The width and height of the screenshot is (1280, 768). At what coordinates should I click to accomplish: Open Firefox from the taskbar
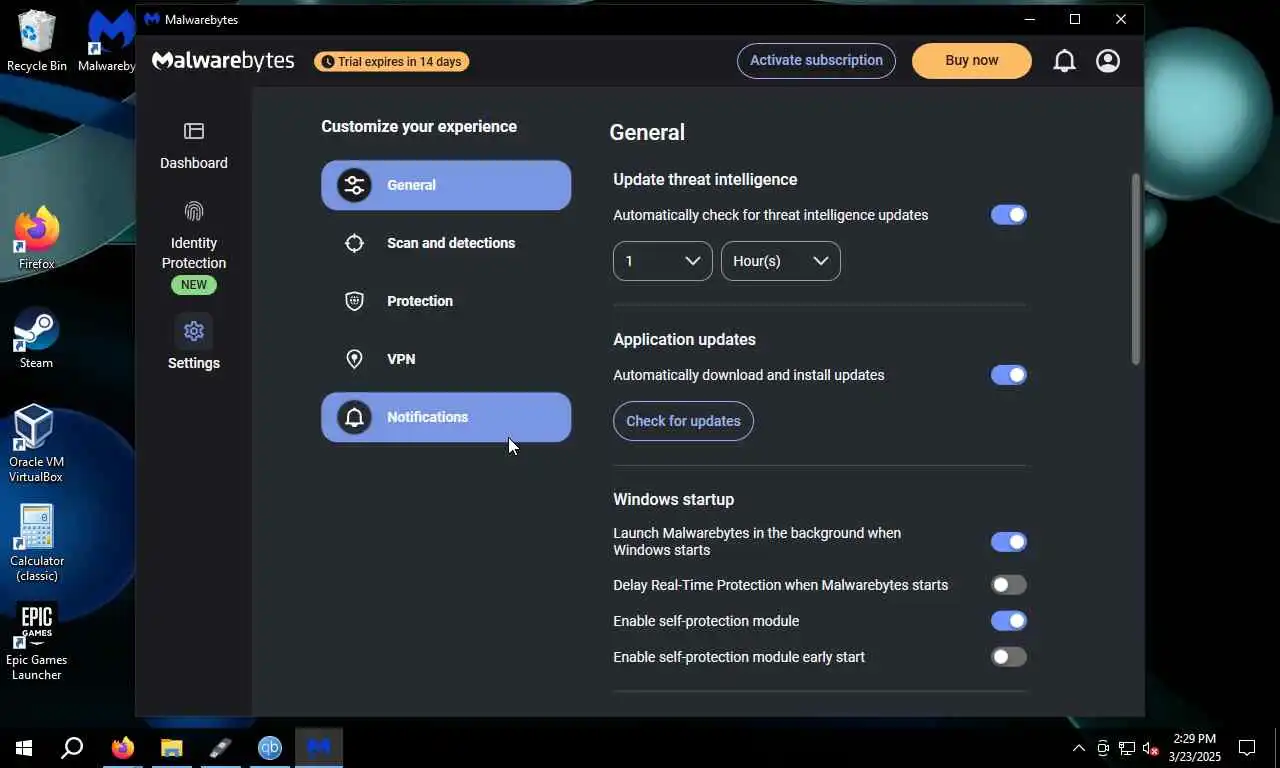point(123,747)
